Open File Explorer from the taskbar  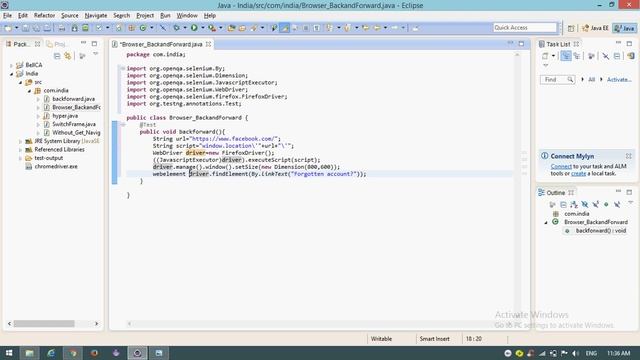coord(29,353)
